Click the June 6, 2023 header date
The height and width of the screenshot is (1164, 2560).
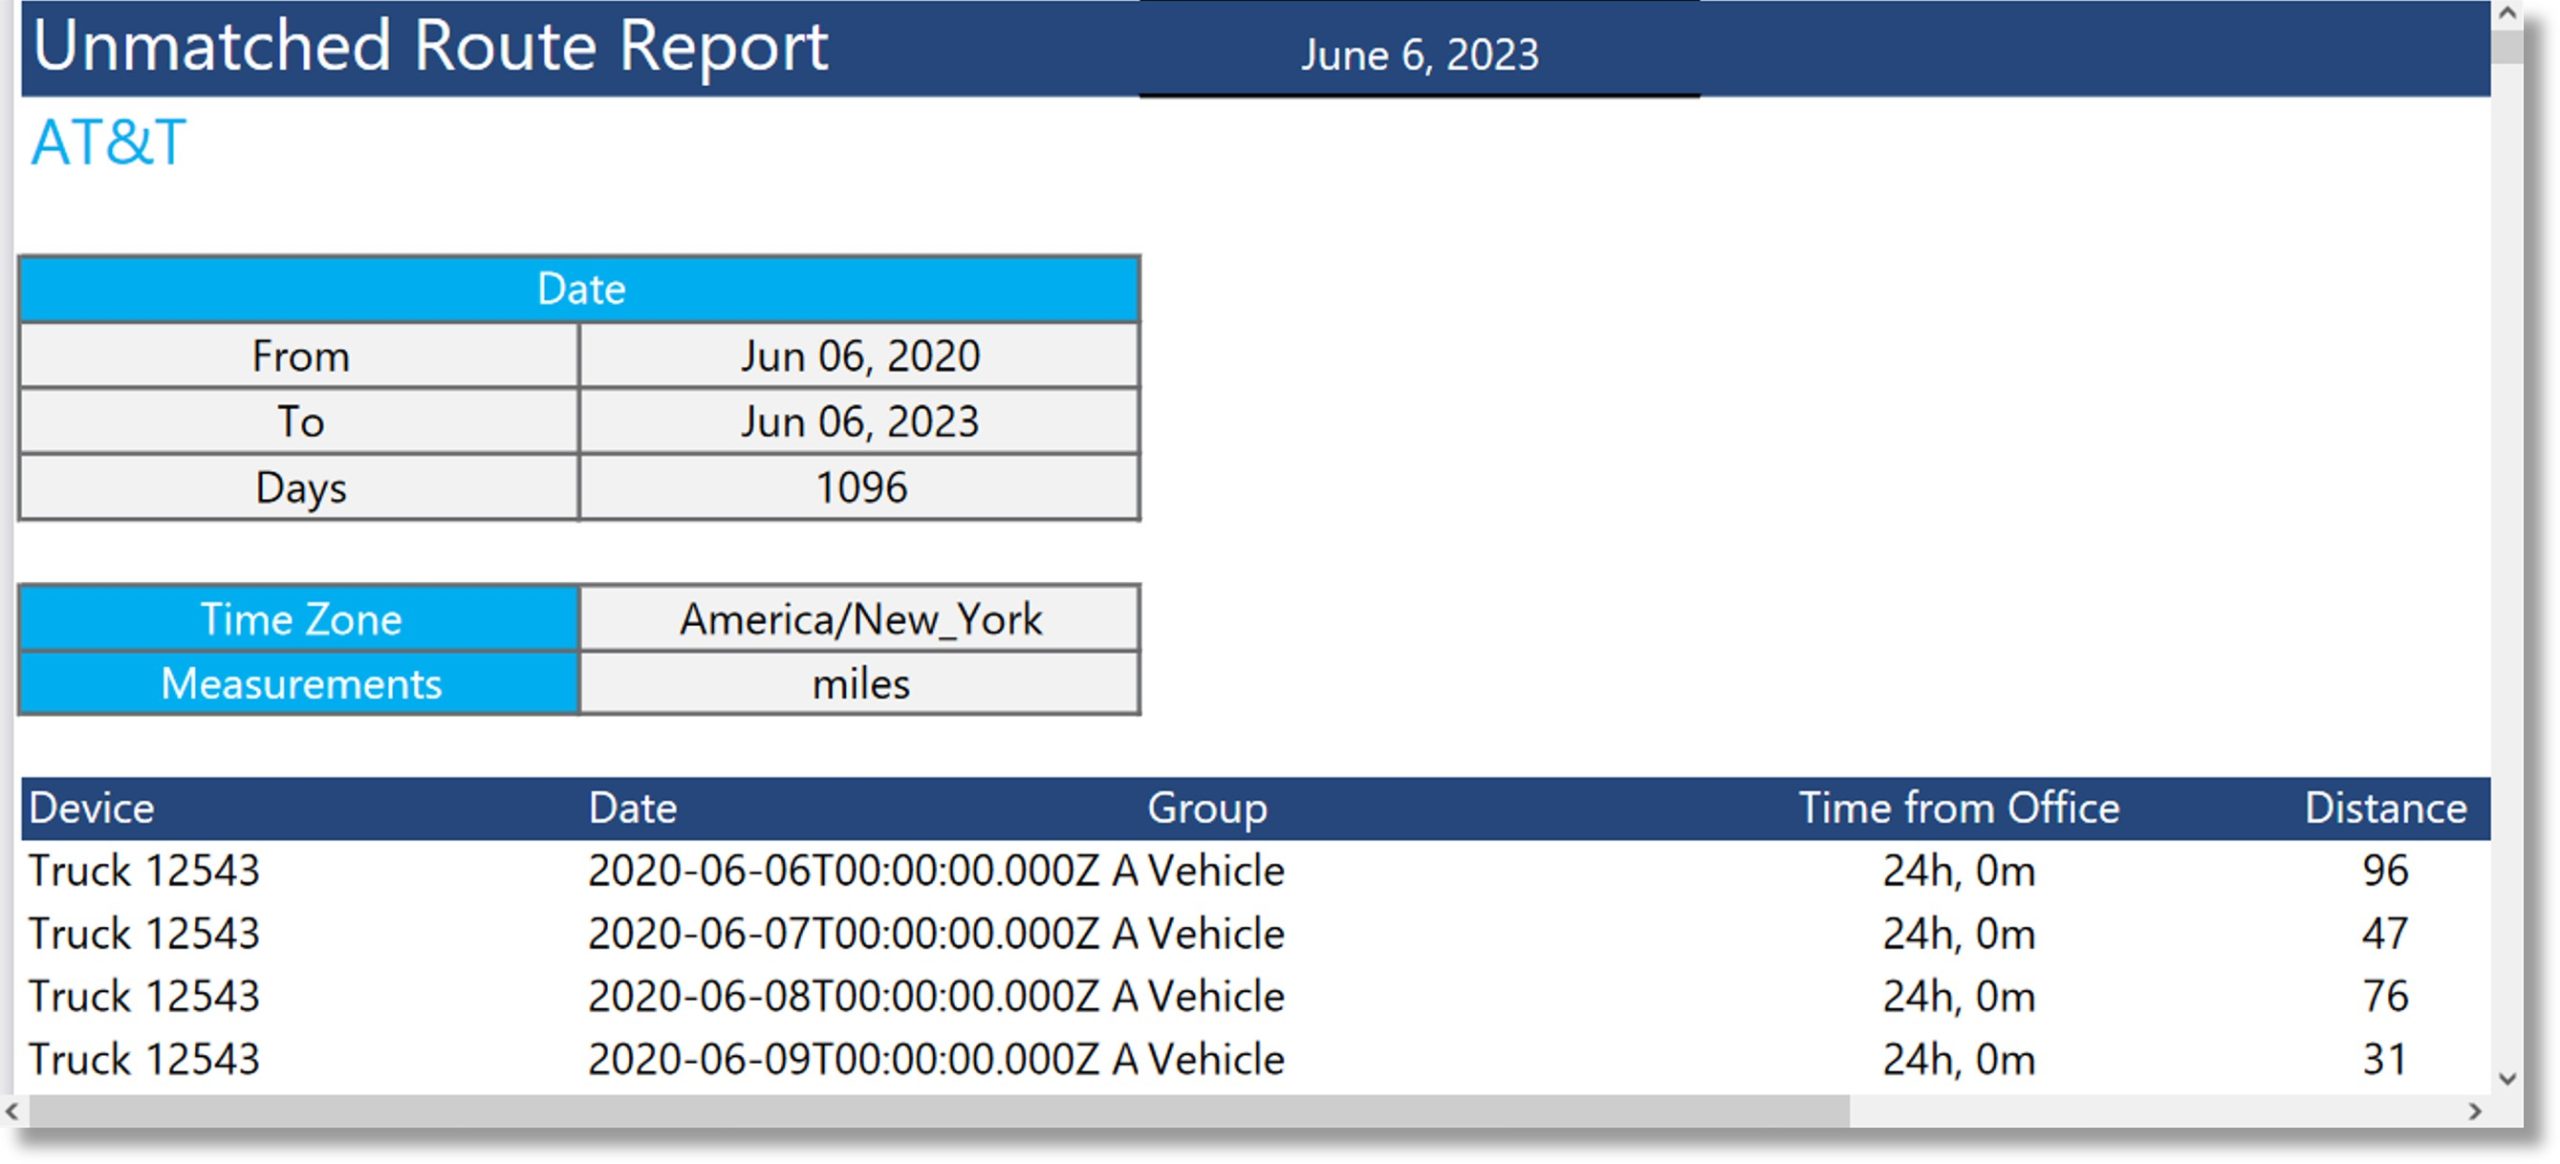[1419, 55]
